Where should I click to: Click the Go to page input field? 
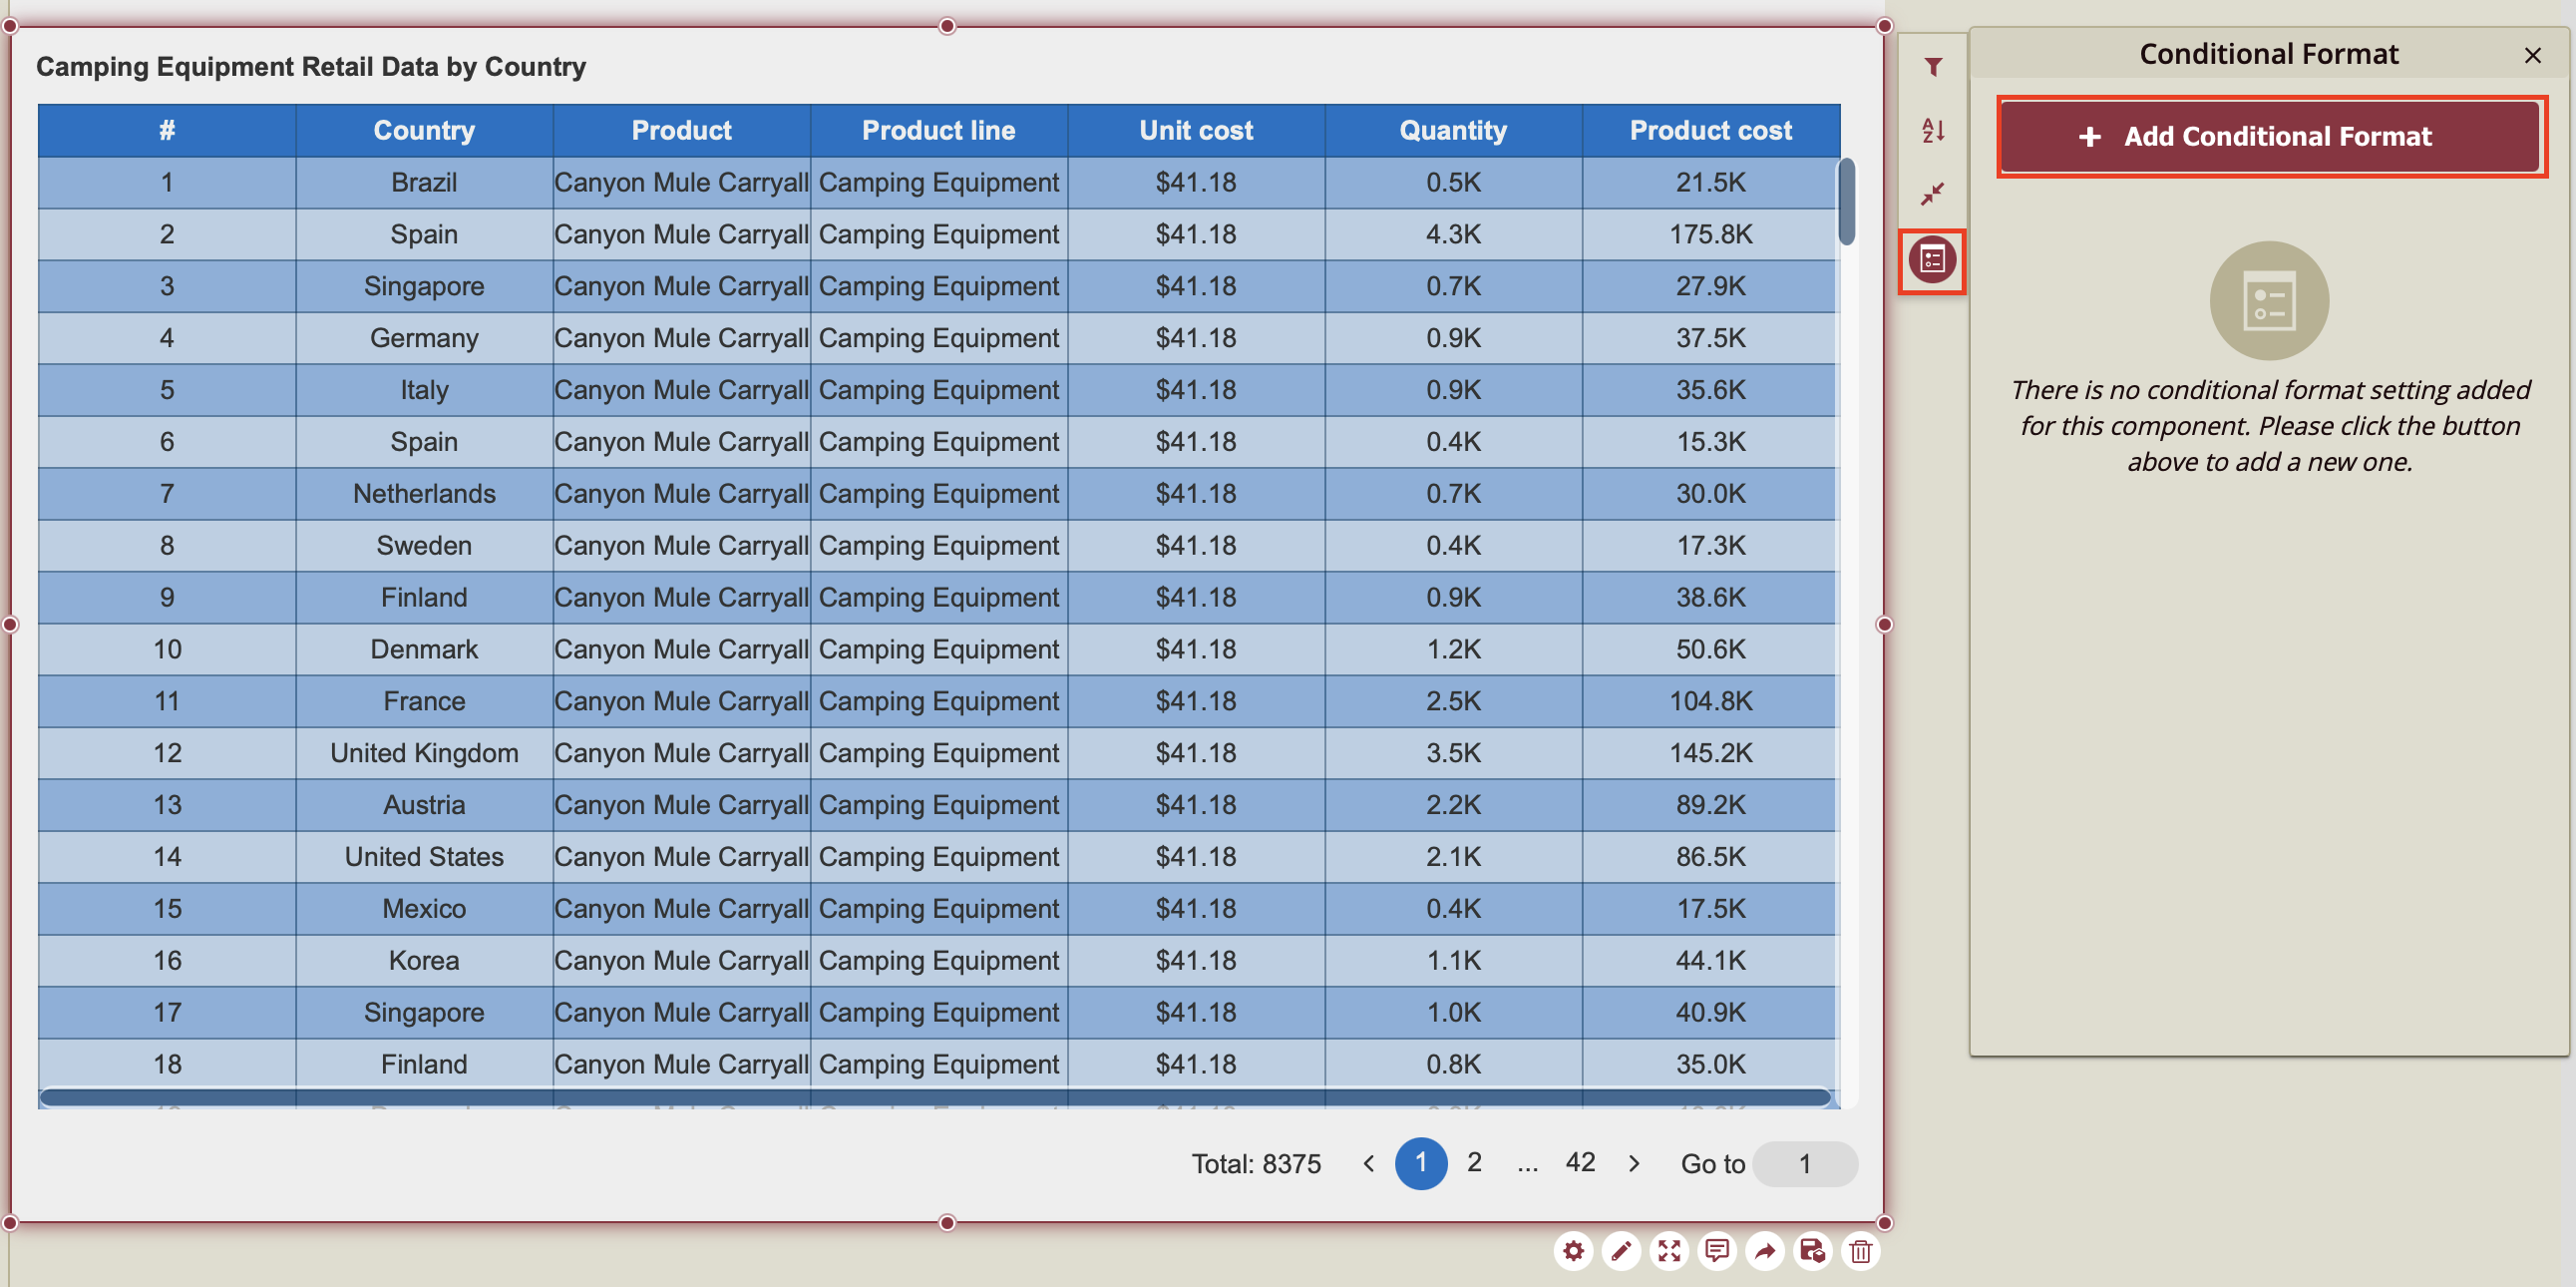click(x=1805, y=1164)
